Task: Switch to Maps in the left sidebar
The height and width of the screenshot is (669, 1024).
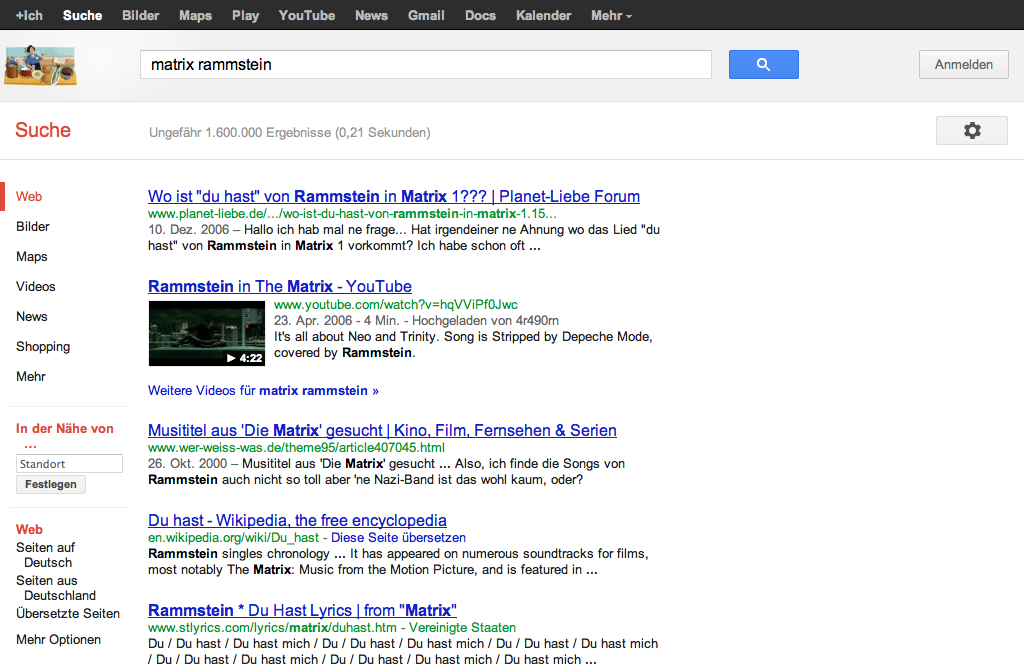Action: point(31,257)
